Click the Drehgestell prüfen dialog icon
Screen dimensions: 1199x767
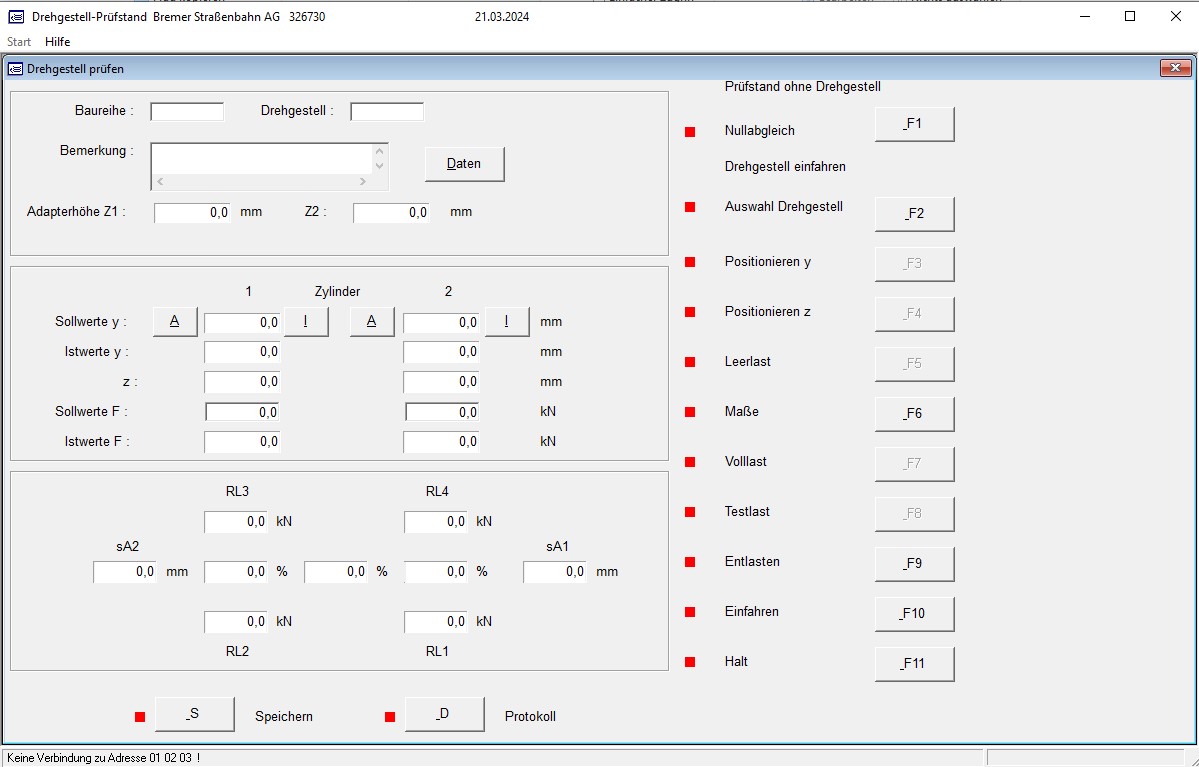16,68
